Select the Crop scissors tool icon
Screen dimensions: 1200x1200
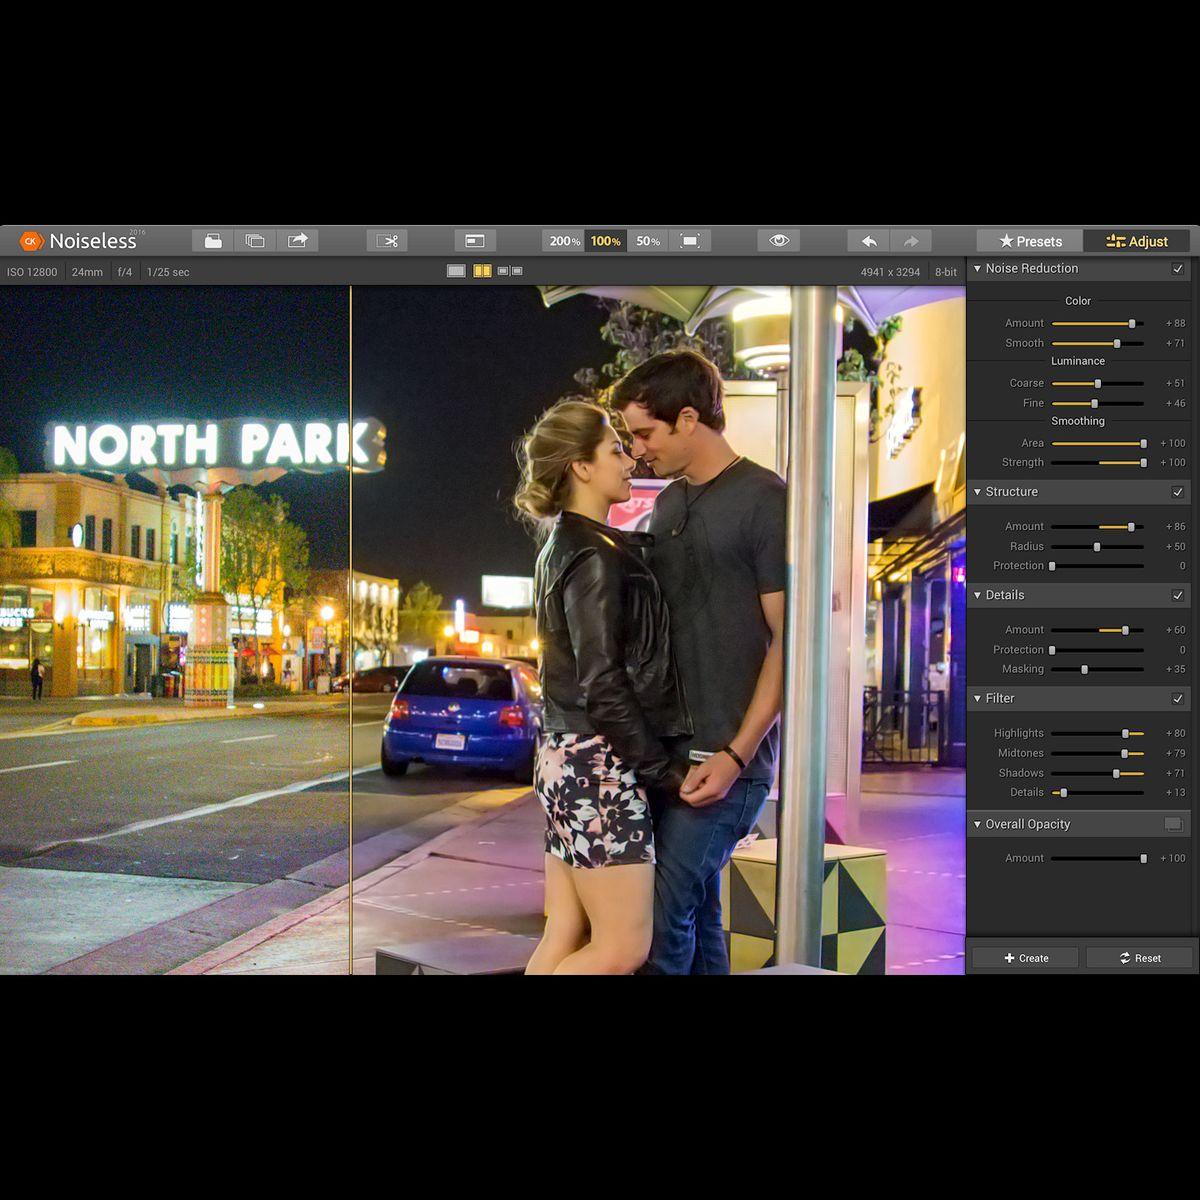(x=387, y=241)
